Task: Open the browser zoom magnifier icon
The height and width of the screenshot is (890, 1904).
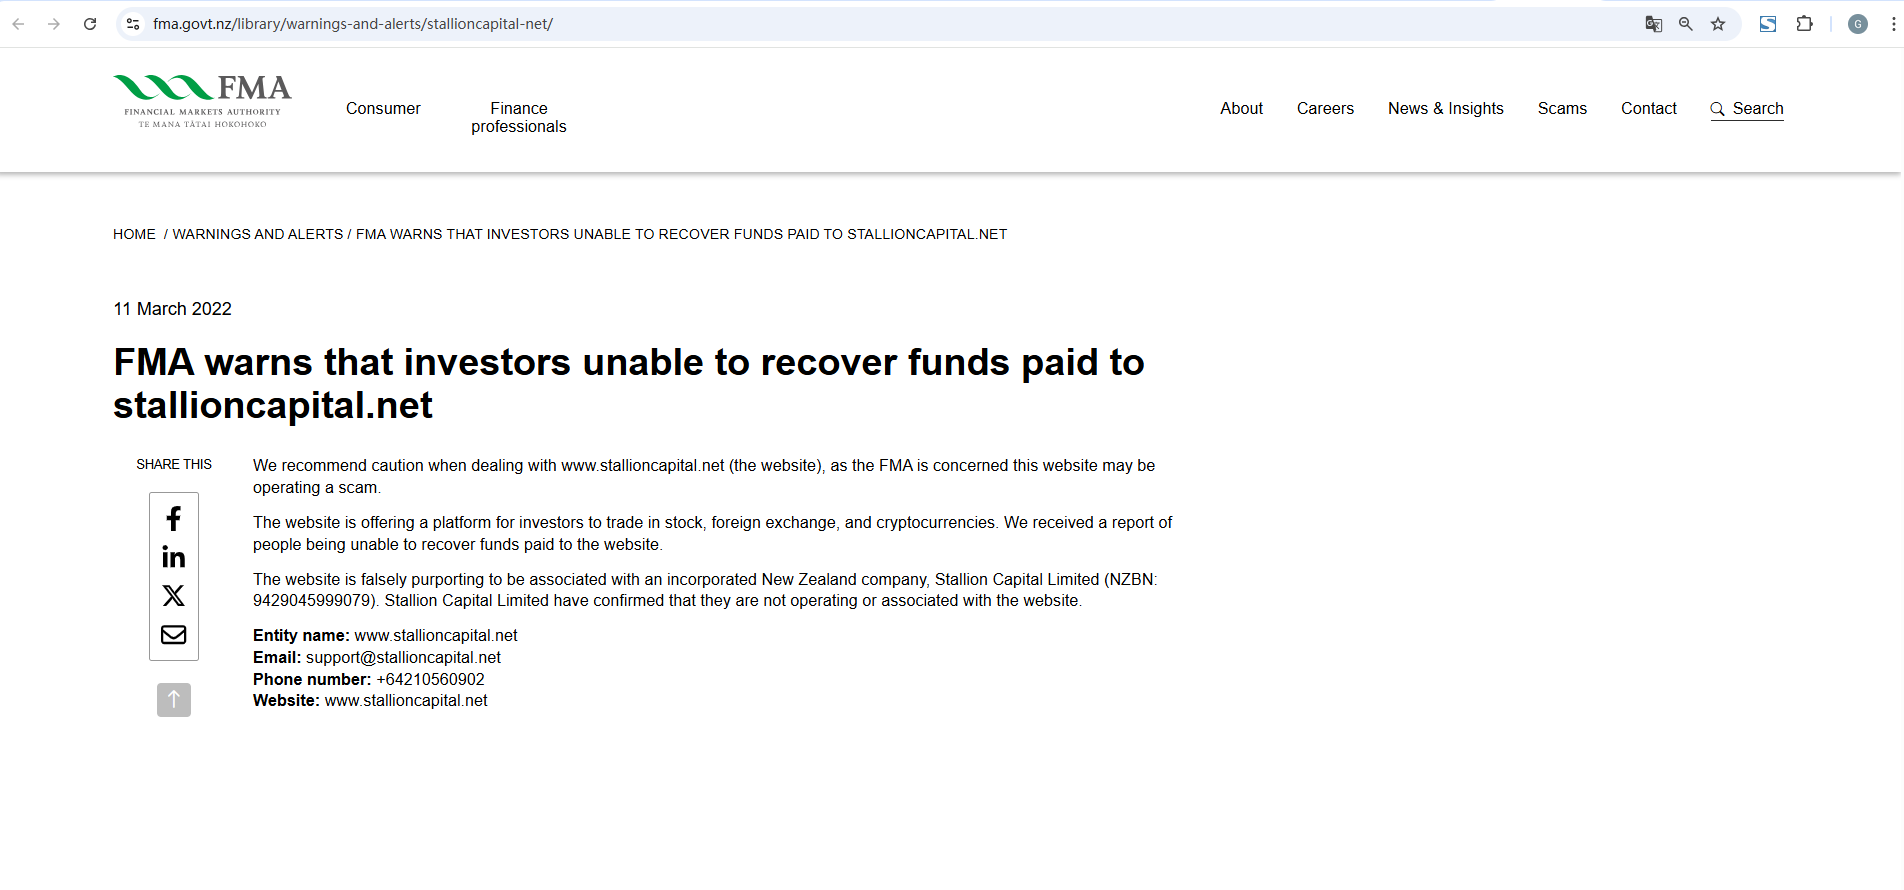Action: (x=1686, y=24)
